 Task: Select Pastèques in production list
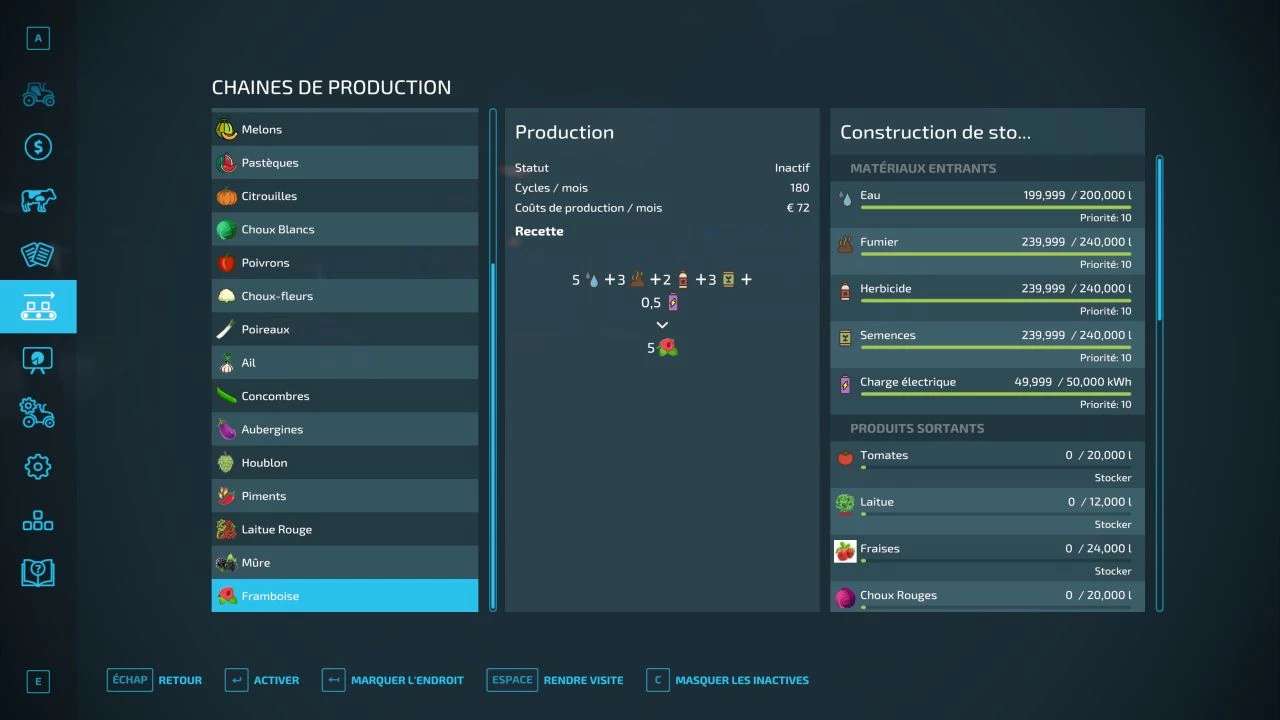point(345,163)
